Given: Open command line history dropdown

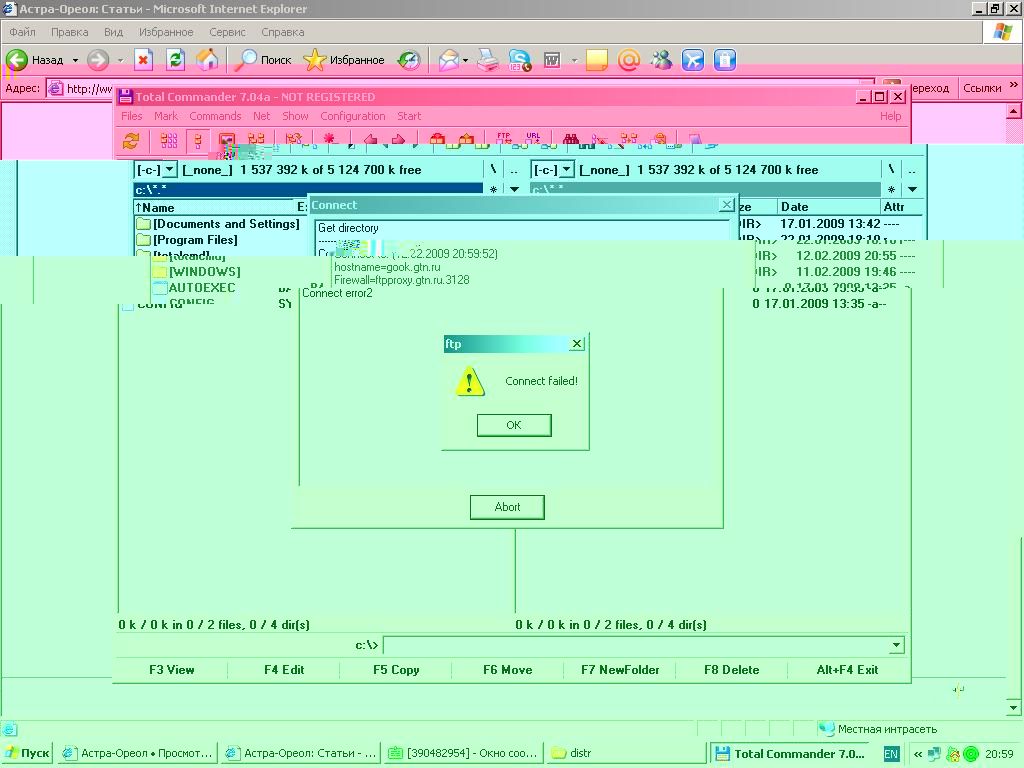Looking at the screenshot, I should (x=897, y=645).
